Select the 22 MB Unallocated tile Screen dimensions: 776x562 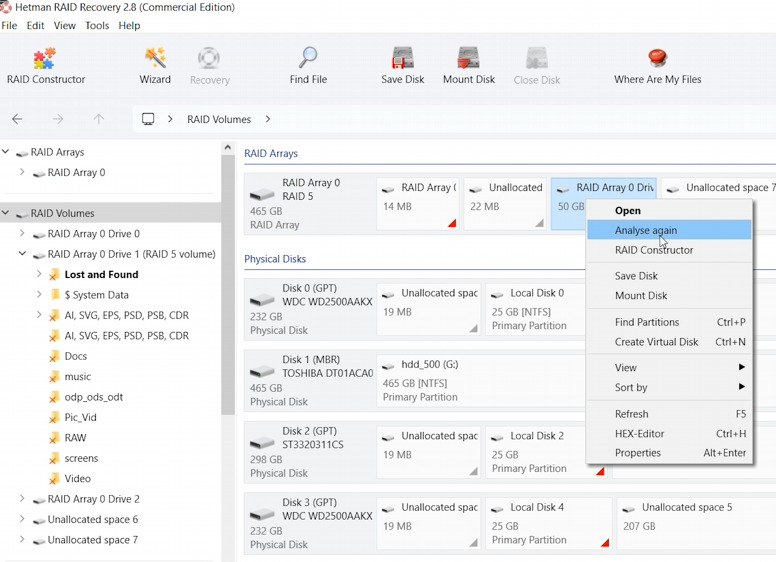[505, 203]
